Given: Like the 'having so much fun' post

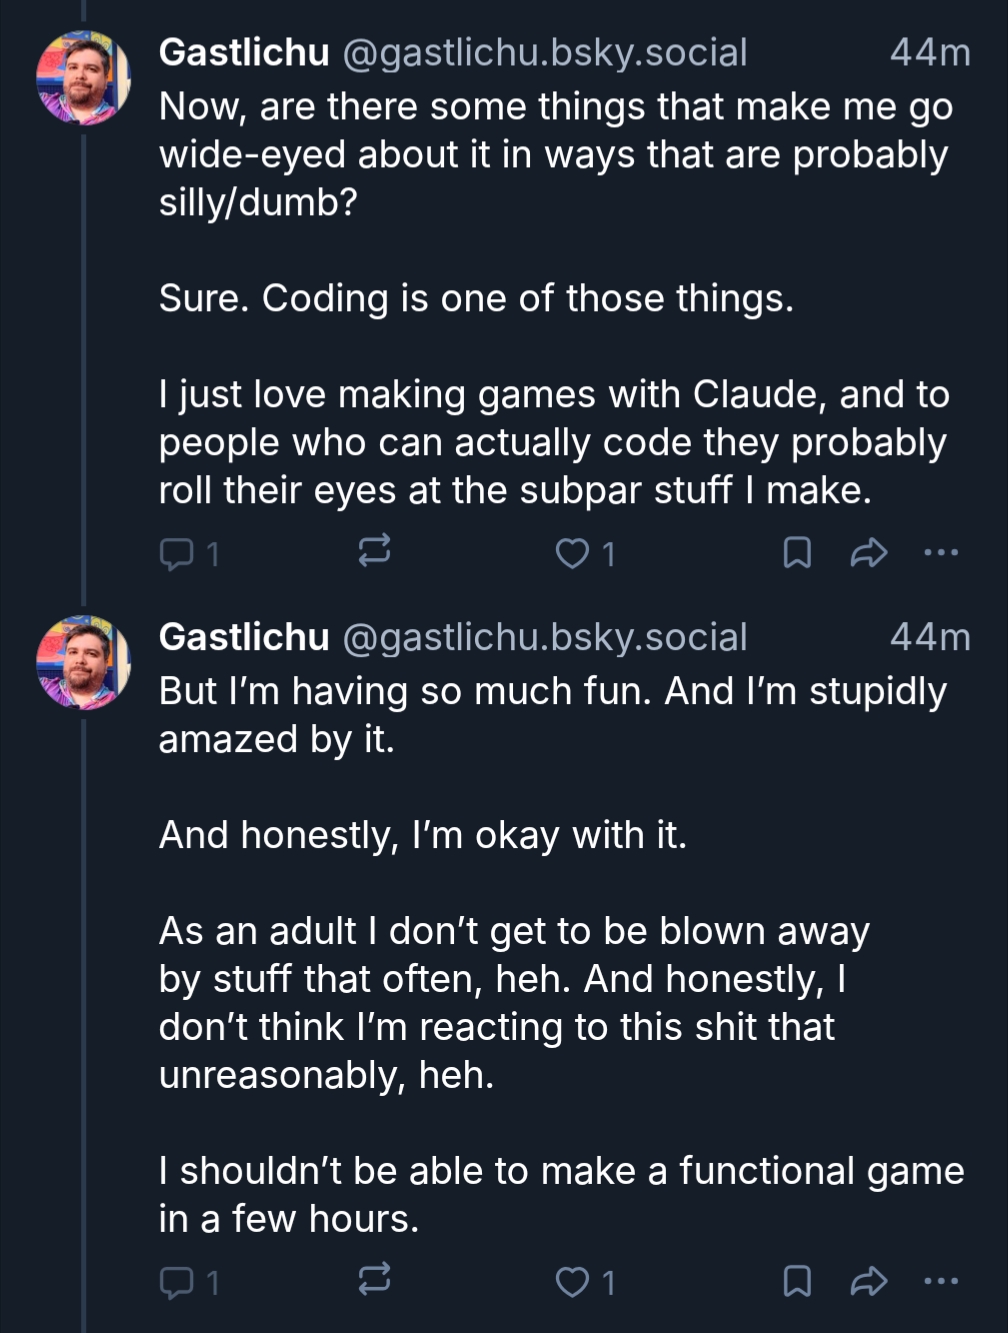Looking at the screenshot, I should pyautogui.click(x=572, y=1282).
